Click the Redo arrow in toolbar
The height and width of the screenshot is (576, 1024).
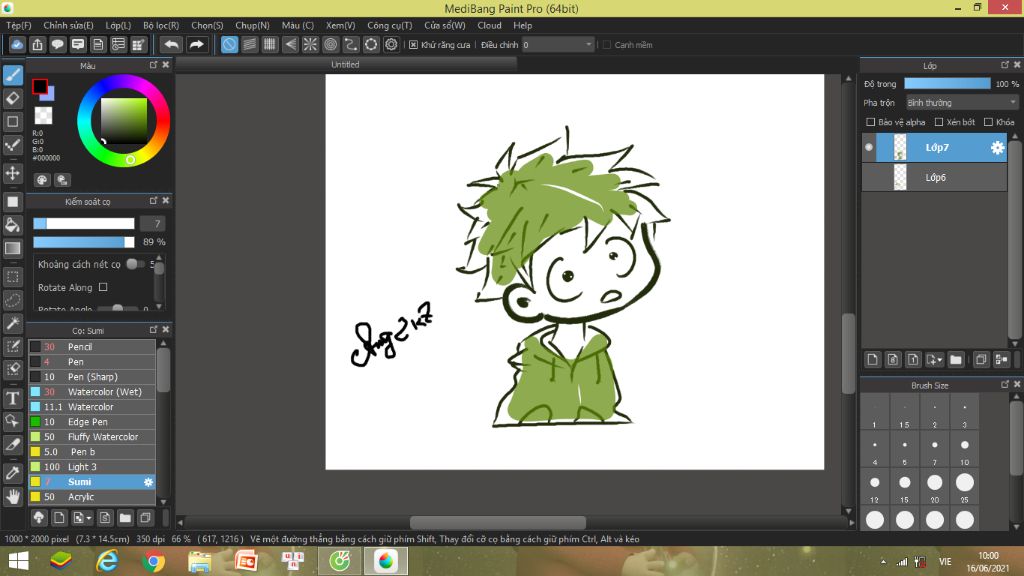pyautogui.click(x=196, y=44)
